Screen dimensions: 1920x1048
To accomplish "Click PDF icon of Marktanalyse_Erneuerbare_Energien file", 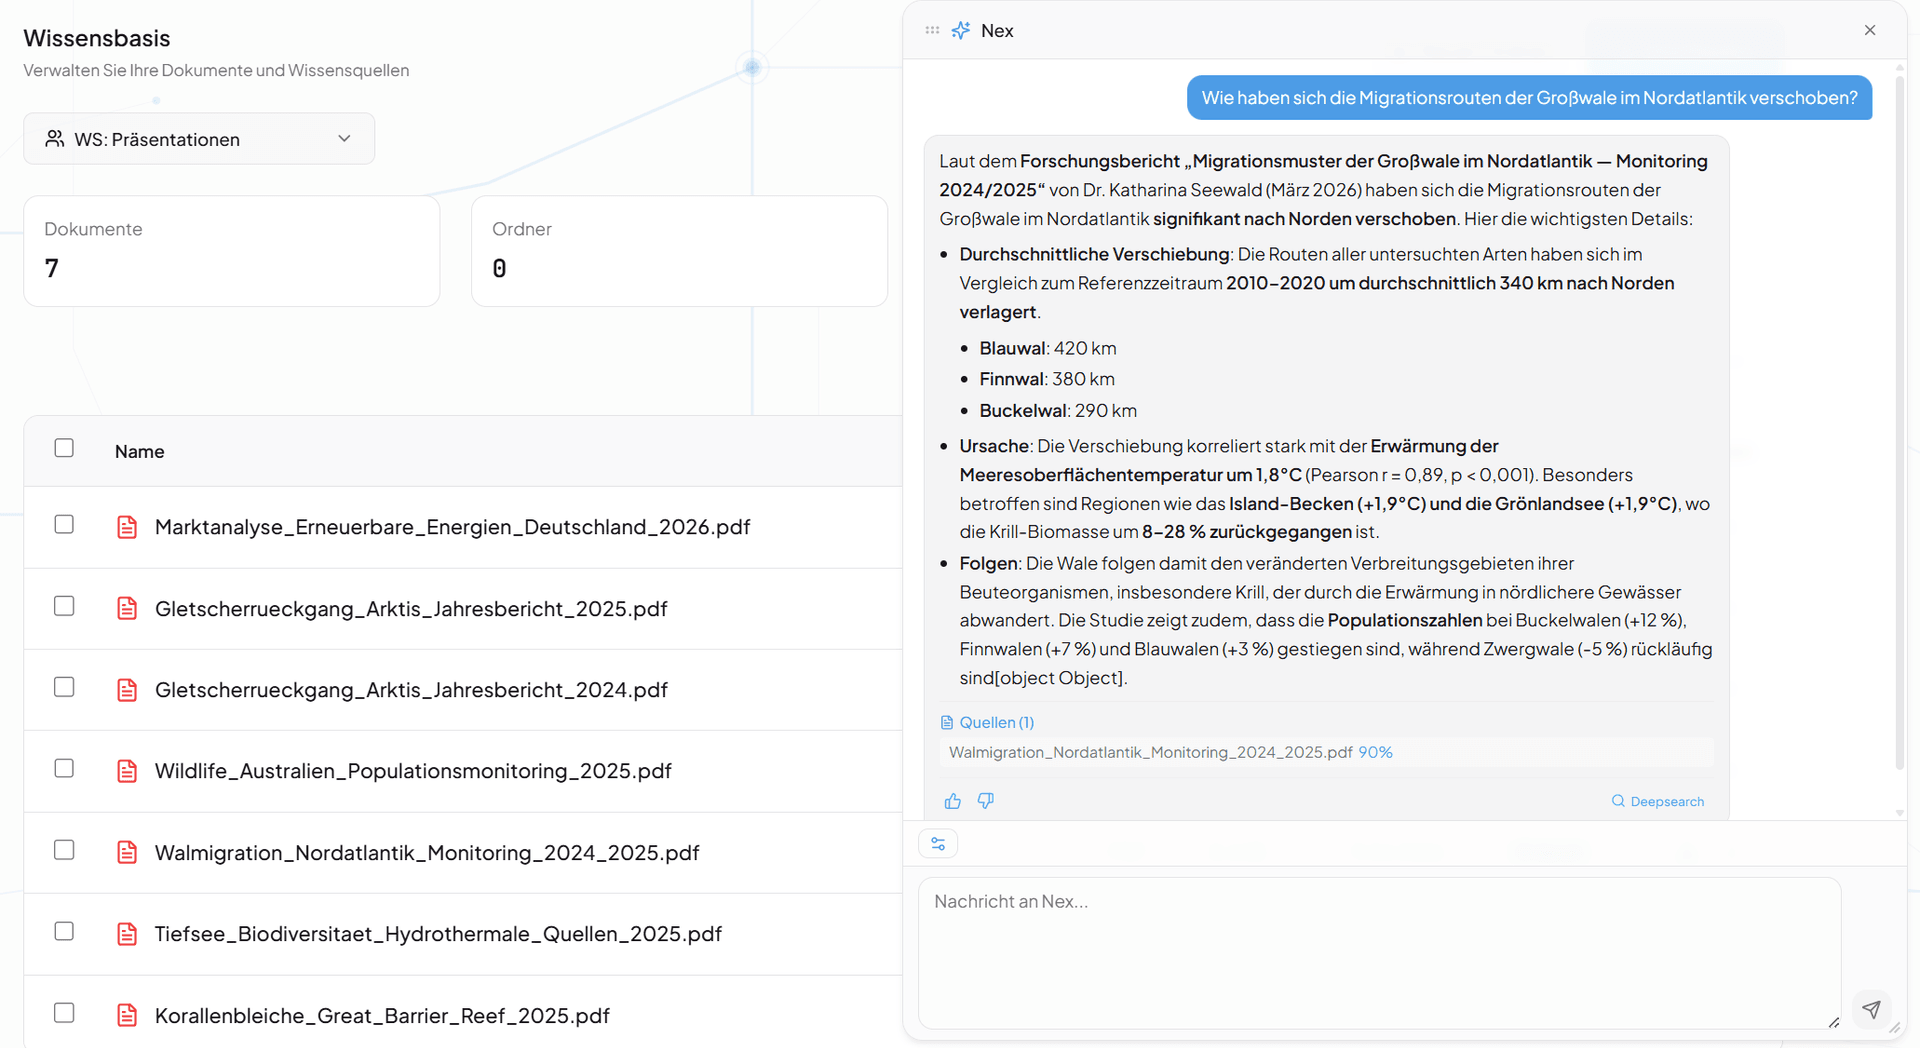I will point(127,527).
